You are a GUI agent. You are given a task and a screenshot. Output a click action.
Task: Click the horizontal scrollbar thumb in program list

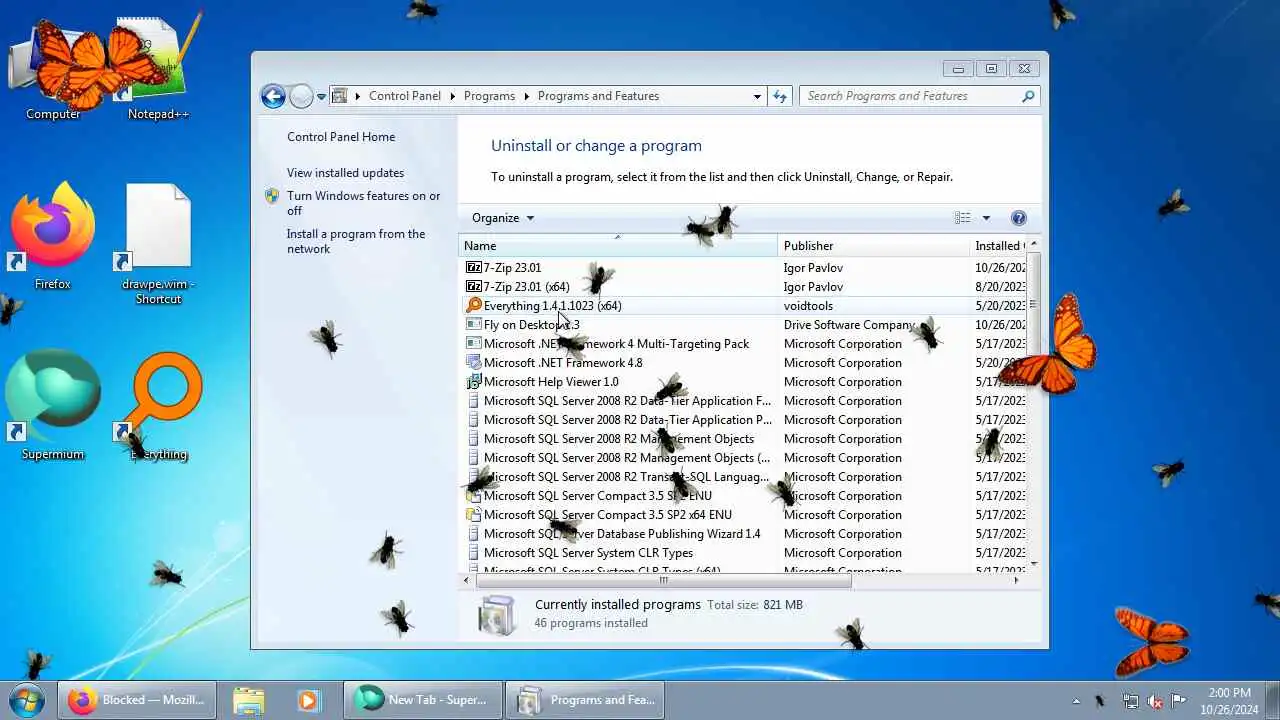[x=663, y=580]
